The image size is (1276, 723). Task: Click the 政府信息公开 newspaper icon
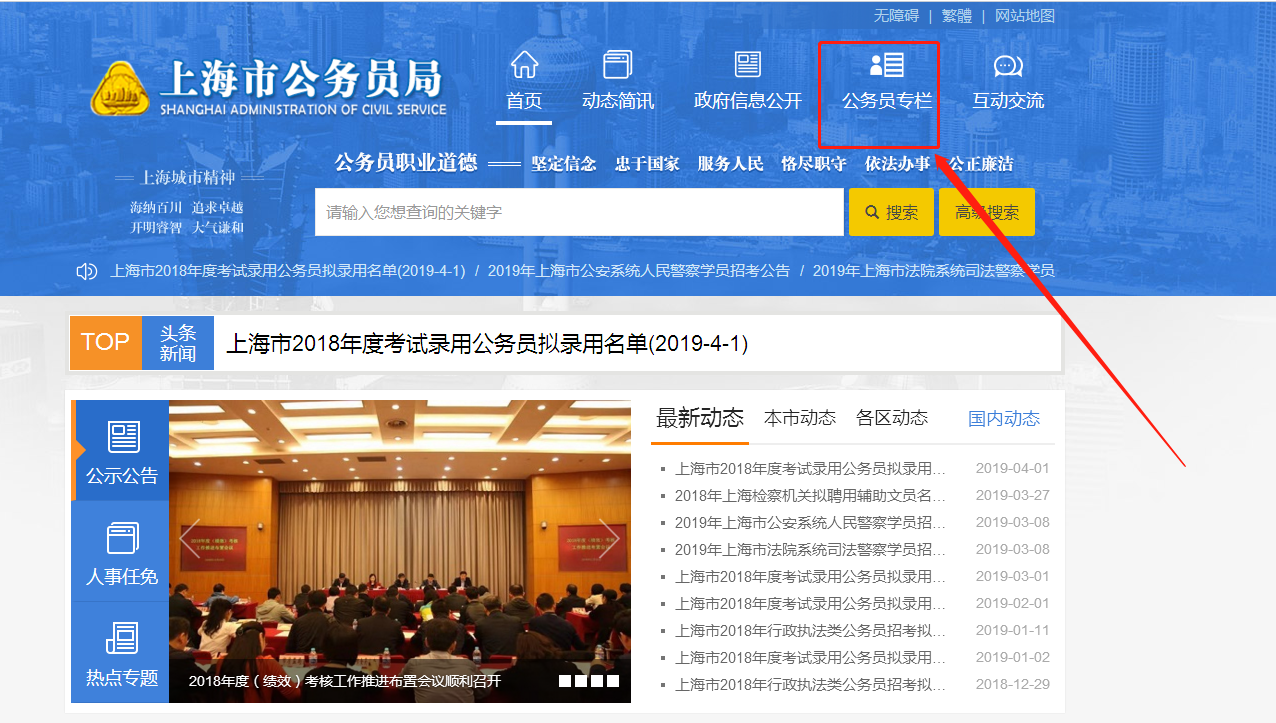[x=748, y=65]
